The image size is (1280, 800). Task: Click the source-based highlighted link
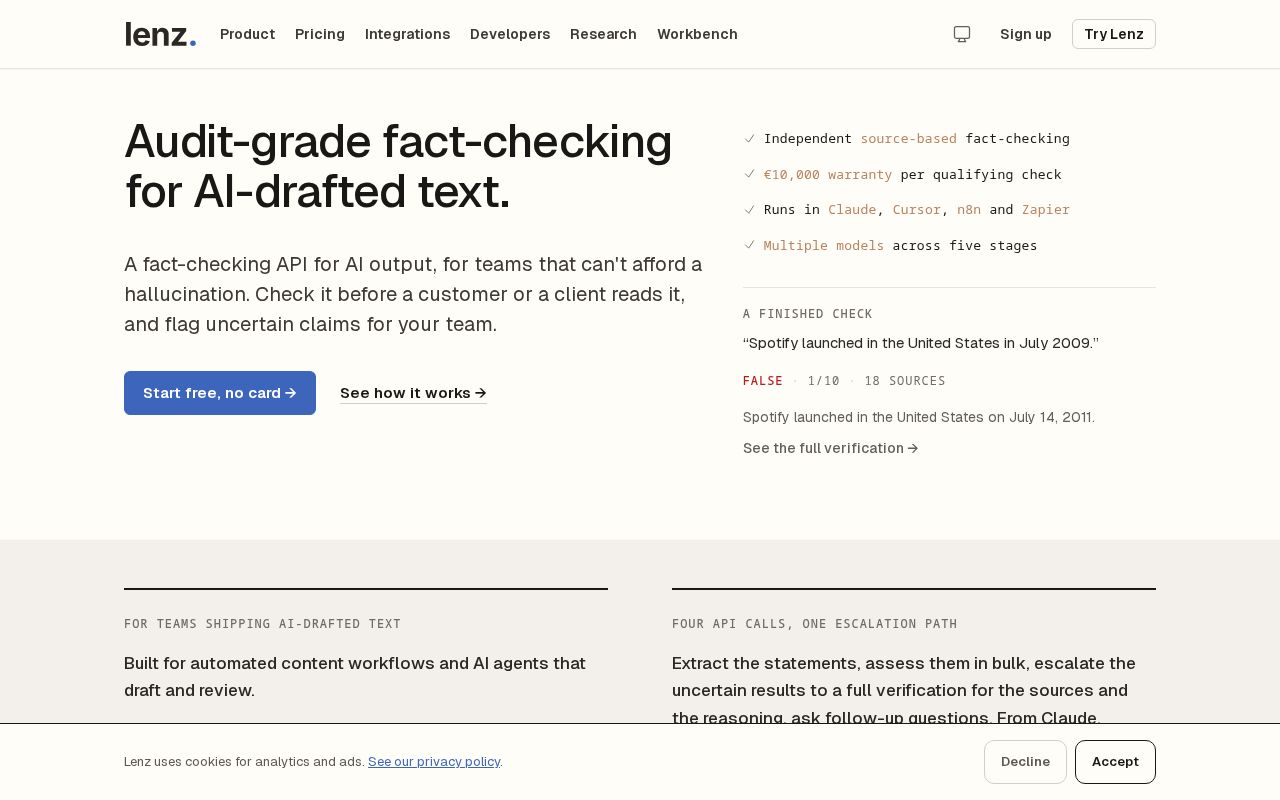coord(908,138)
